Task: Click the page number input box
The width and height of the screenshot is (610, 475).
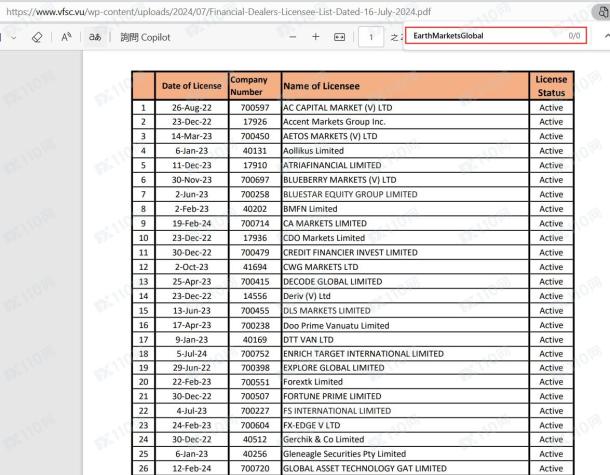Action: point(371,37)
